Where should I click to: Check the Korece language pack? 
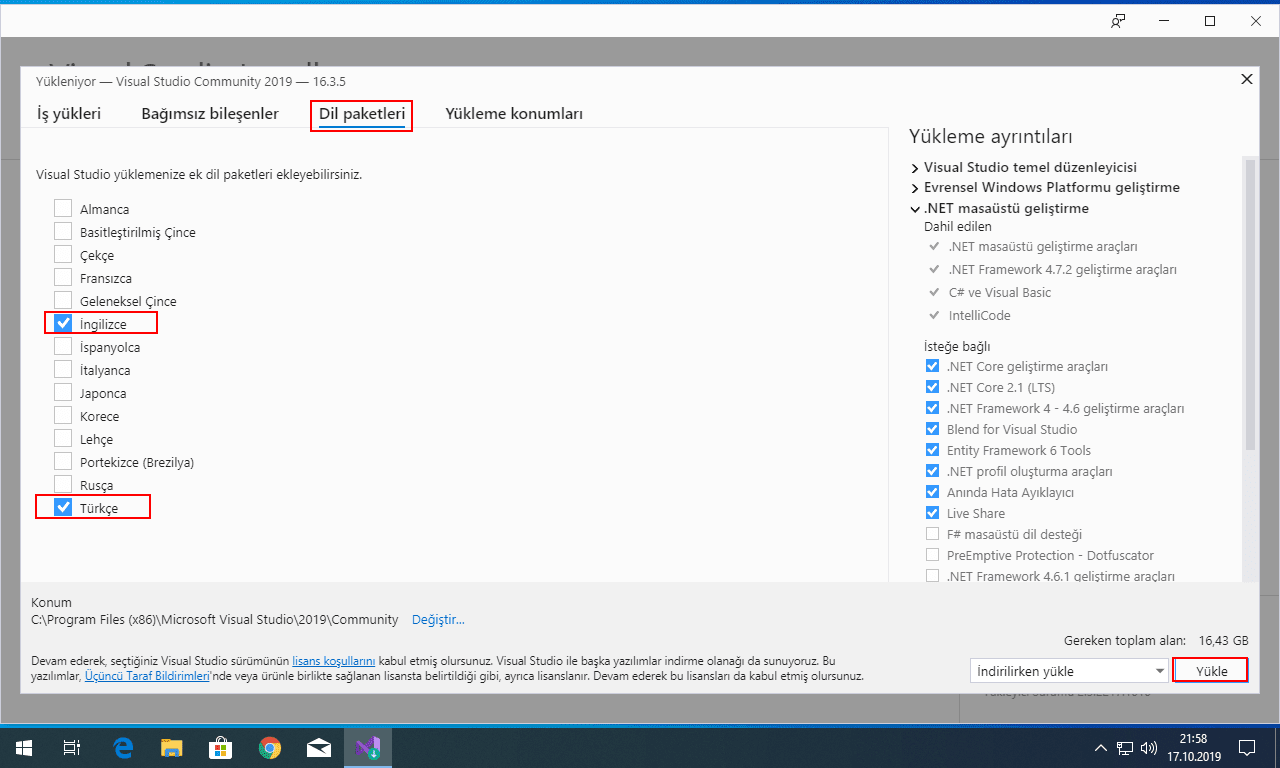pyautogui.click(x=63, y=416)
